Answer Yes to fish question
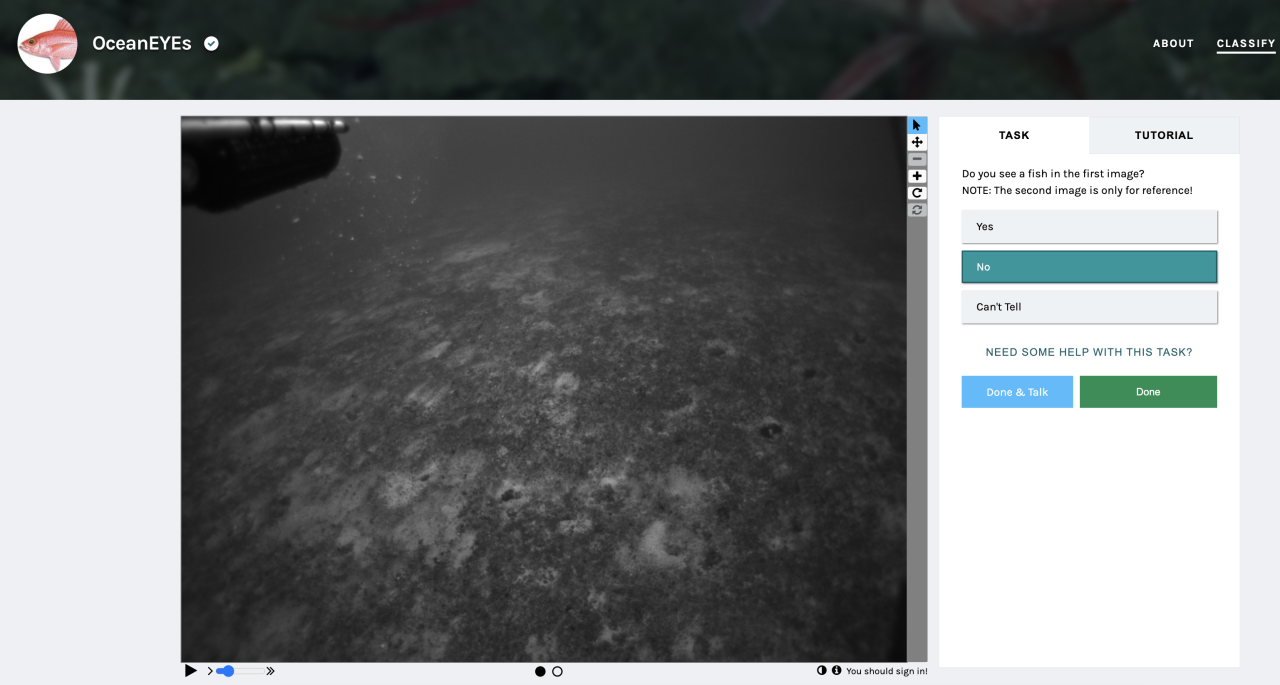Screen dimensions: 1280x685 (x=1089, y=226)
